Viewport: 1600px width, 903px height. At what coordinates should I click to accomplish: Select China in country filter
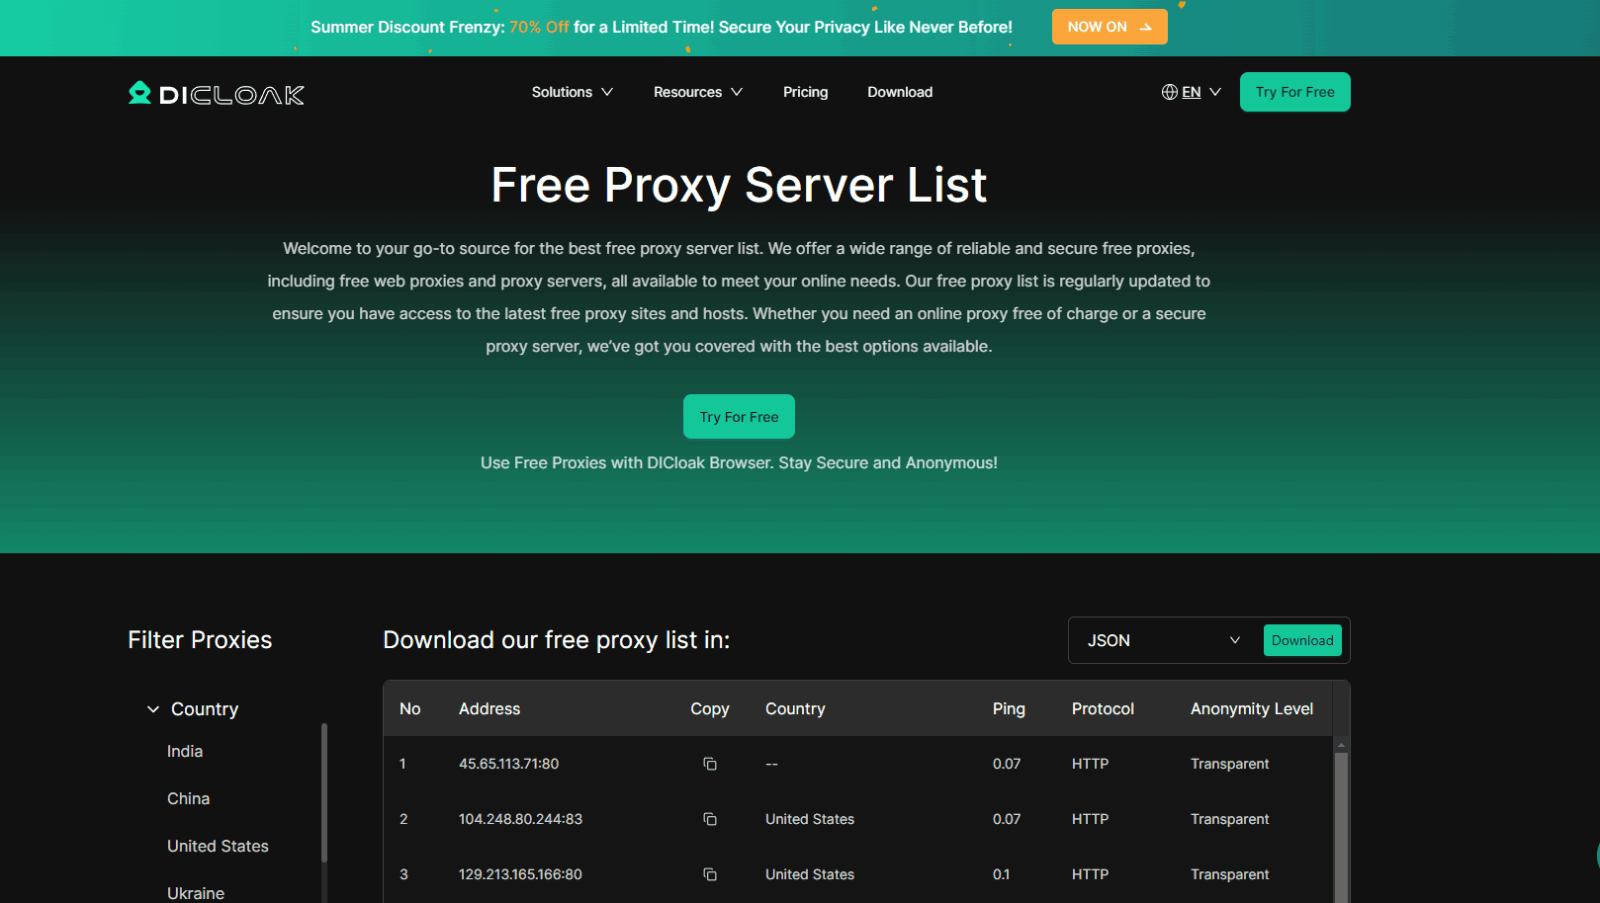point(188,798)
